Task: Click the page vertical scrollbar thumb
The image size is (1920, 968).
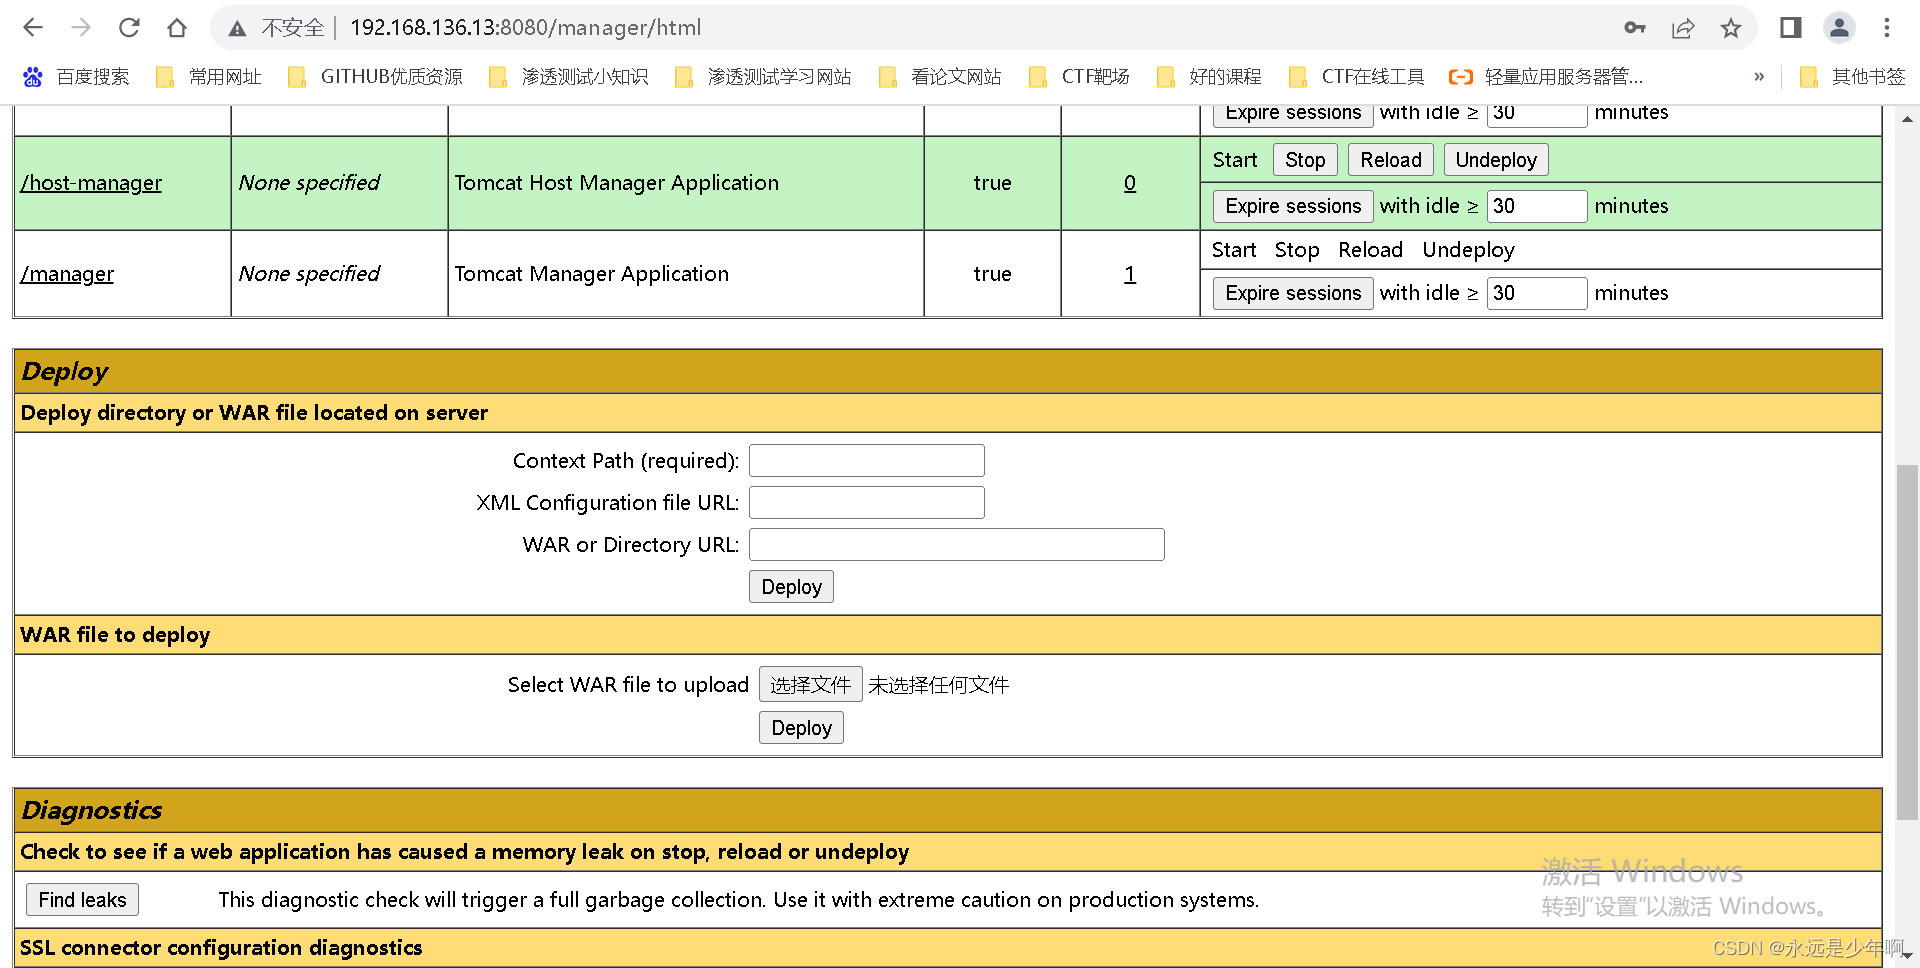Action: coord(1907,642)
